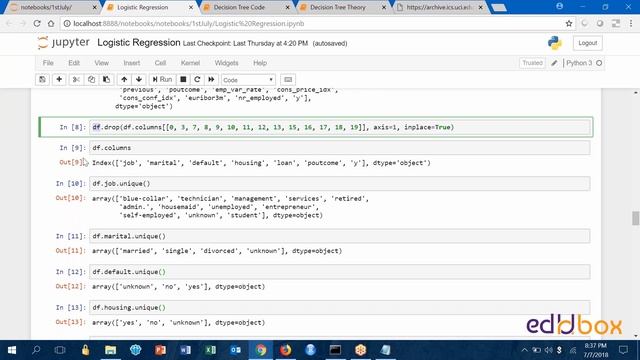Screen dimensions: 640x360
Task: Click the Trusted notebook indicator
Action: pos(532,63)
